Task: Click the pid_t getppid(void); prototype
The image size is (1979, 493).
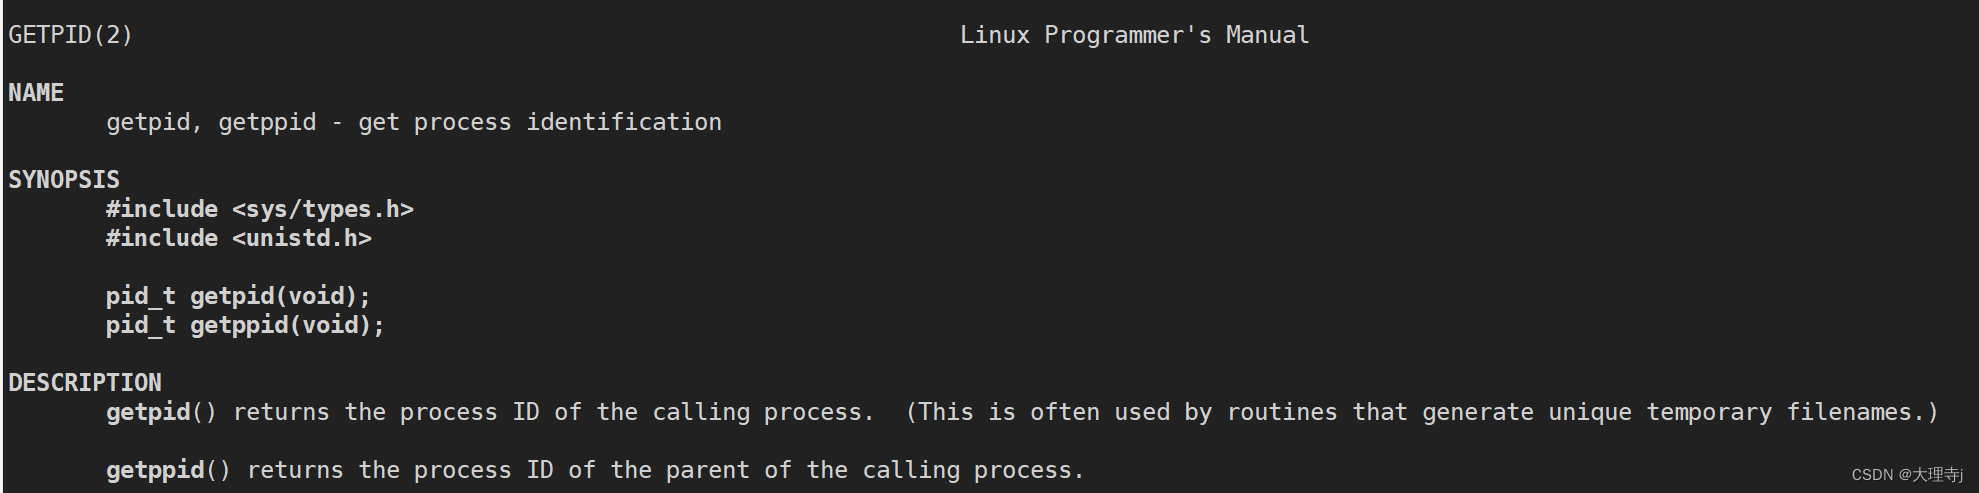Action: tap(245, 325)
